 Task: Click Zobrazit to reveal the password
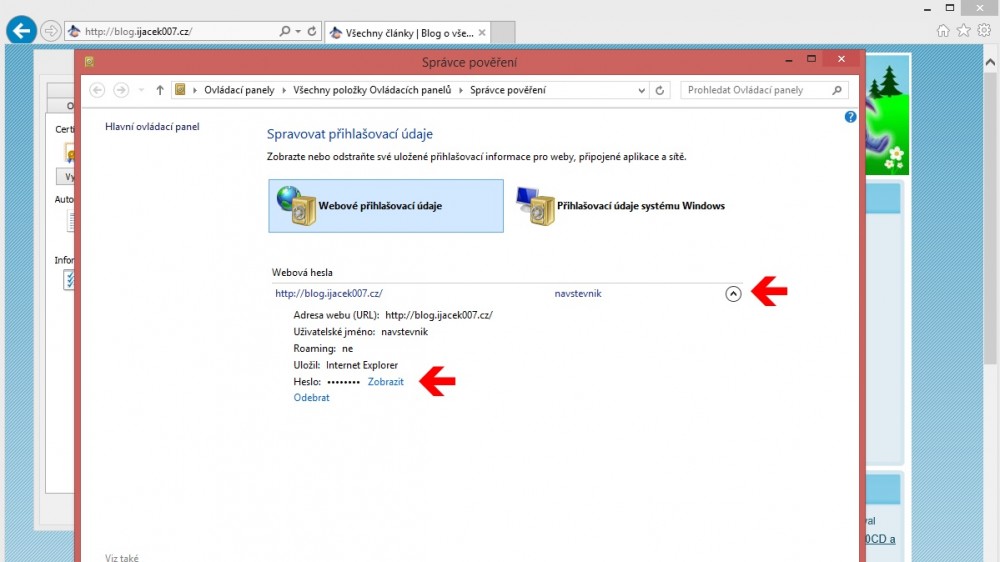tap(385, 382)
